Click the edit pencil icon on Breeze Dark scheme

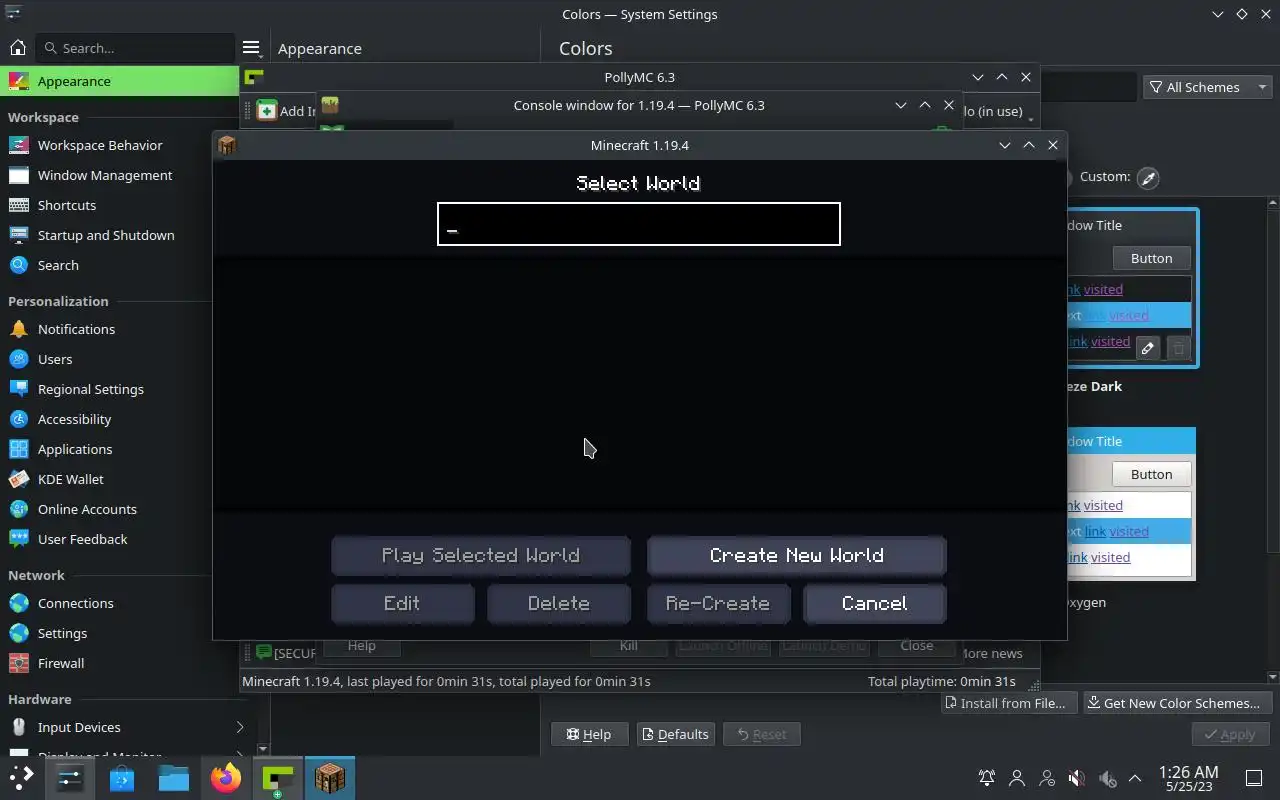click(1148, 348)
